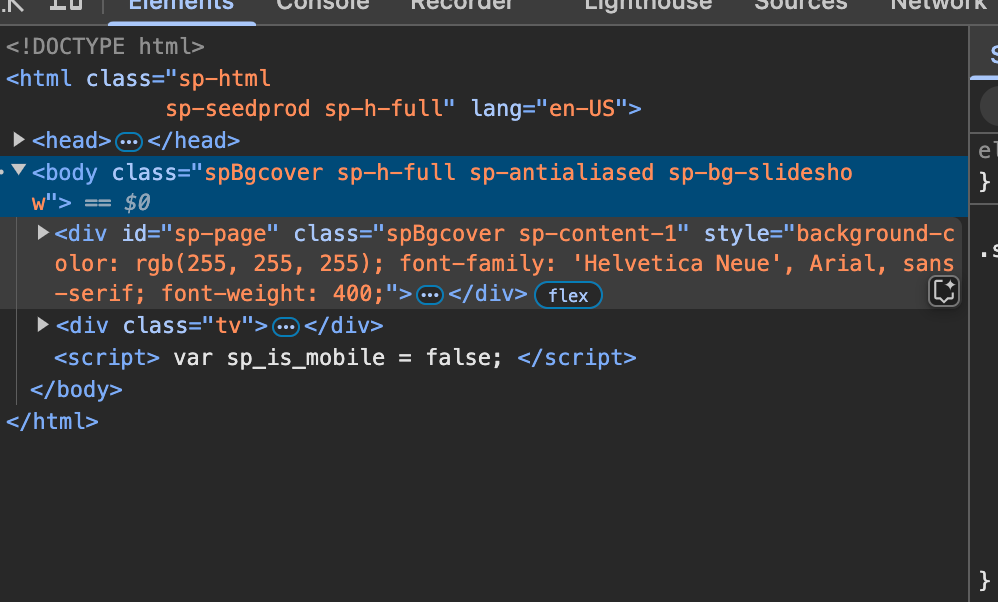The height and width of the screenshot is (602, 998).
Task: Toggle the flex badge overlay
Action: [568, 295]
